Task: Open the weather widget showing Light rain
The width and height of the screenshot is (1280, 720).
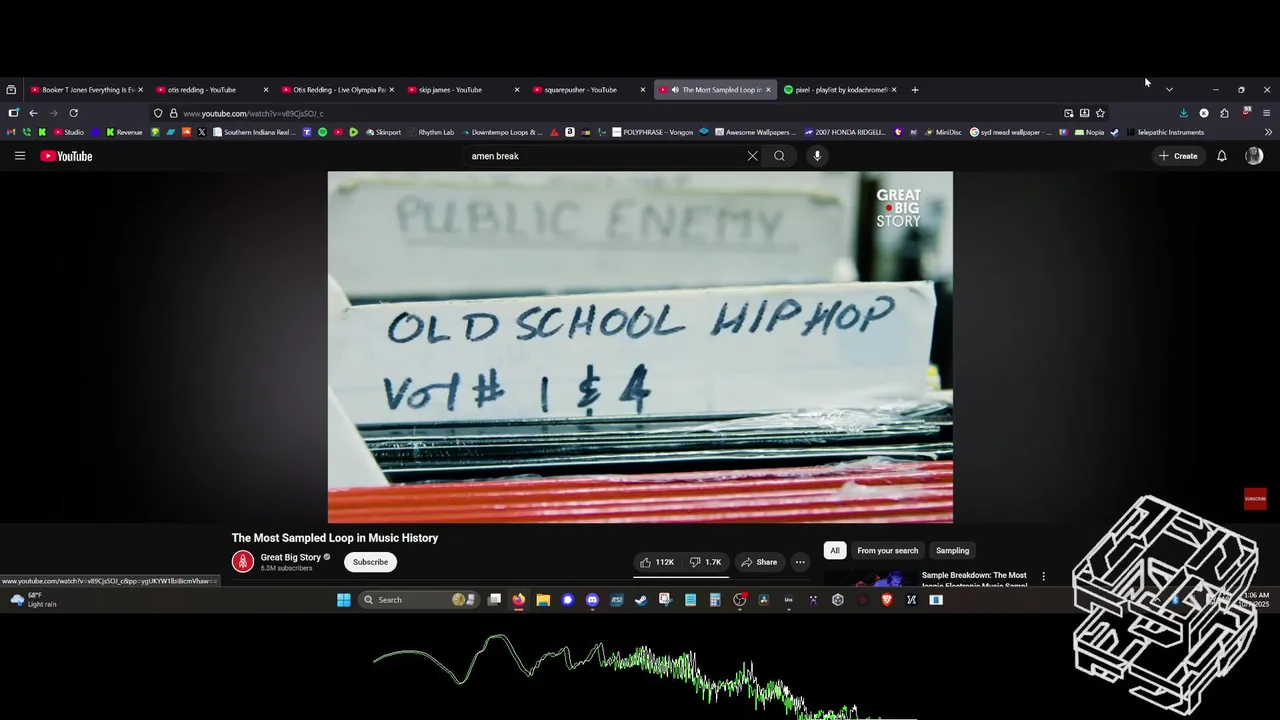Action: [34, 600]
